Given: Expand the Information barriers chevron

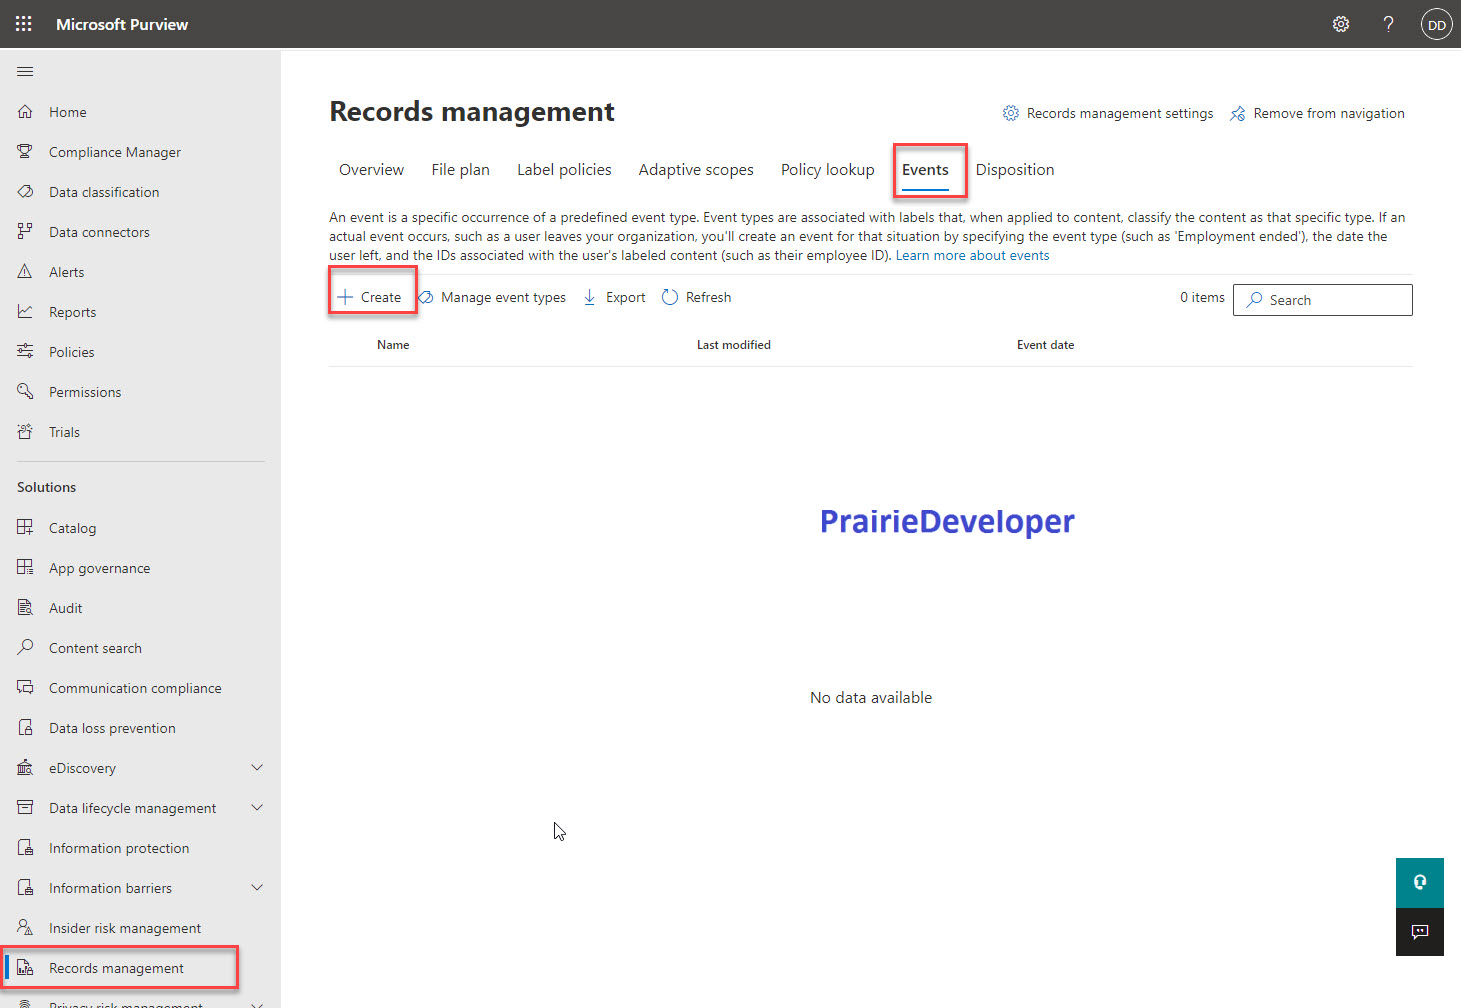Looking at the screenshot, I should click(x=257, y=888).
